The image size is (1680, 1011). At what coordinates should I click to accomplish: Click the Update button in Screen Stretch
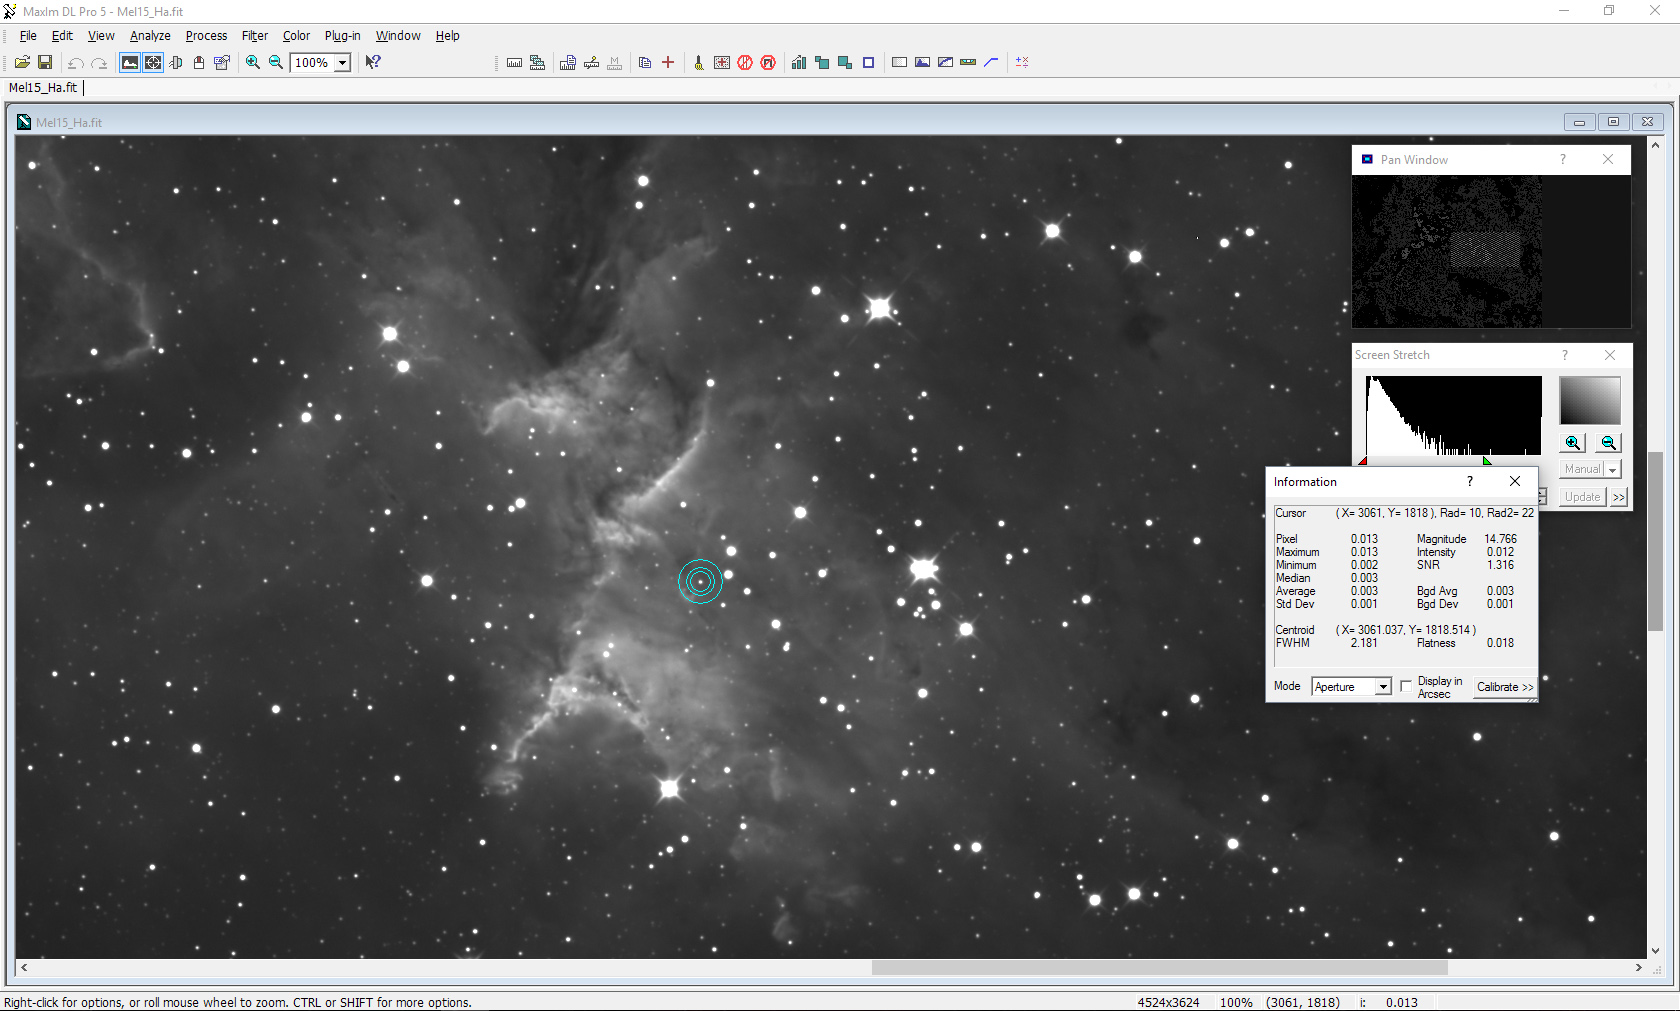point(1582,497)
